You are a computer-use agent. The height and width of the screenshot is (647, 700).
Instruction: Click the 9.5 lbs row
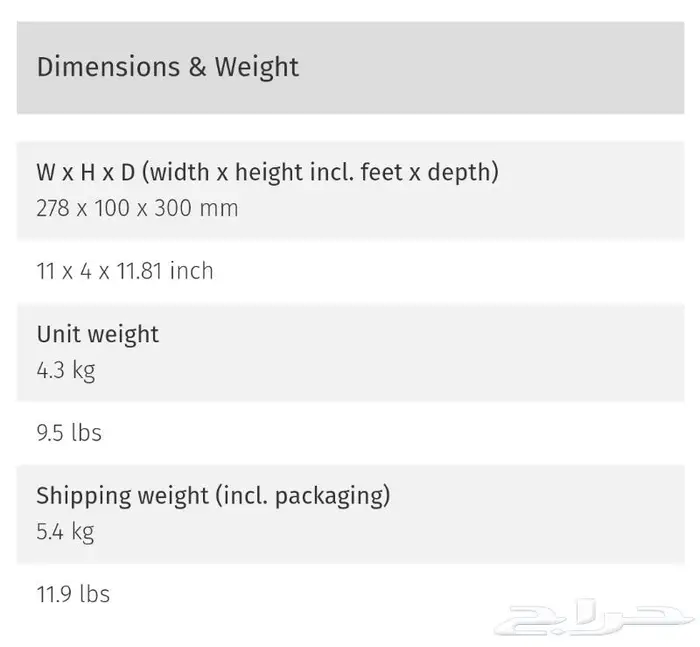pos(350,433)
